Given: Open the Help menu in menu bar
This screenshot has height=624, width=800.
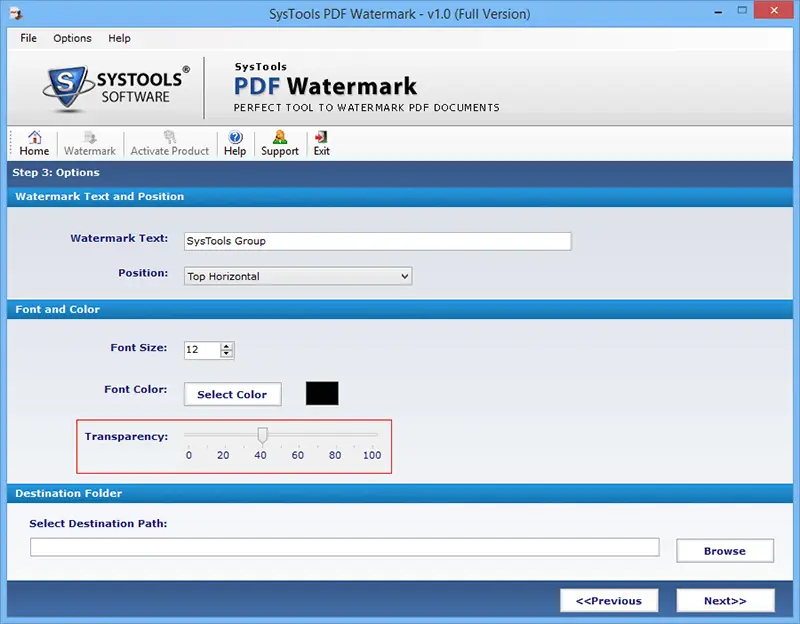Looking at the screenshot, I should [119, 38].
